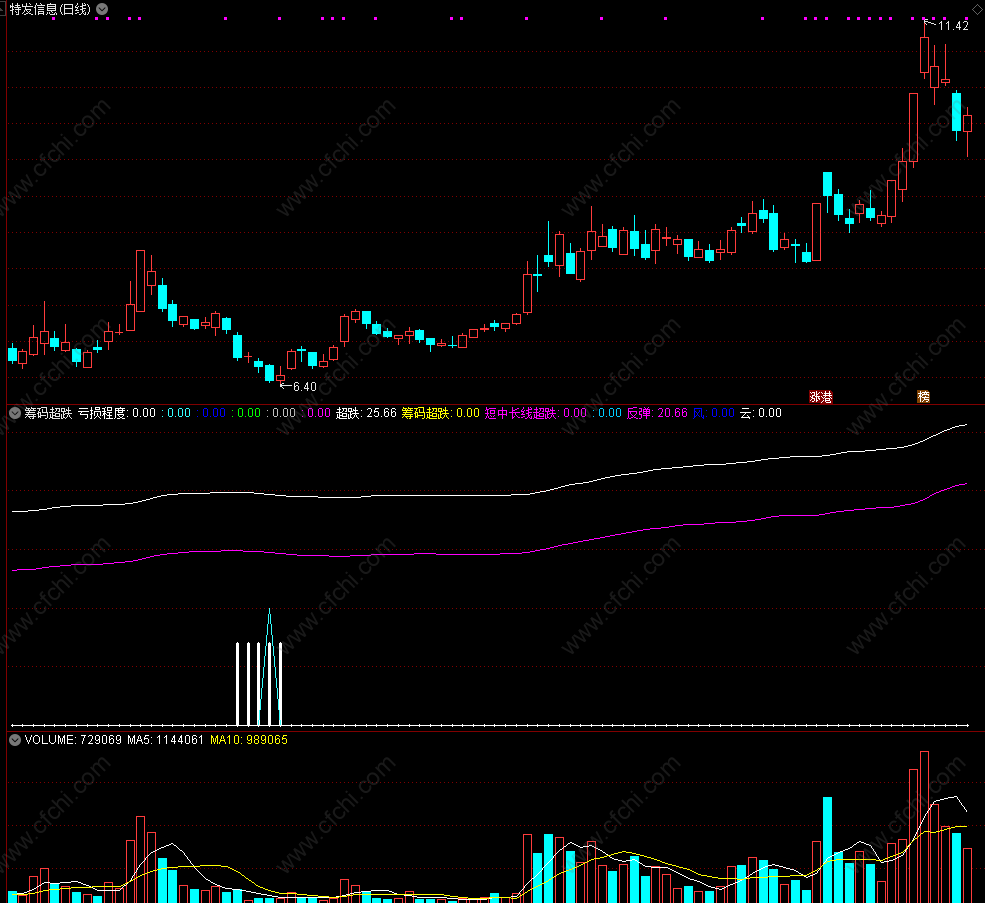Click the VOLUME: 729069 label
This screenshot has width=985, height=903.
(73, 740)
